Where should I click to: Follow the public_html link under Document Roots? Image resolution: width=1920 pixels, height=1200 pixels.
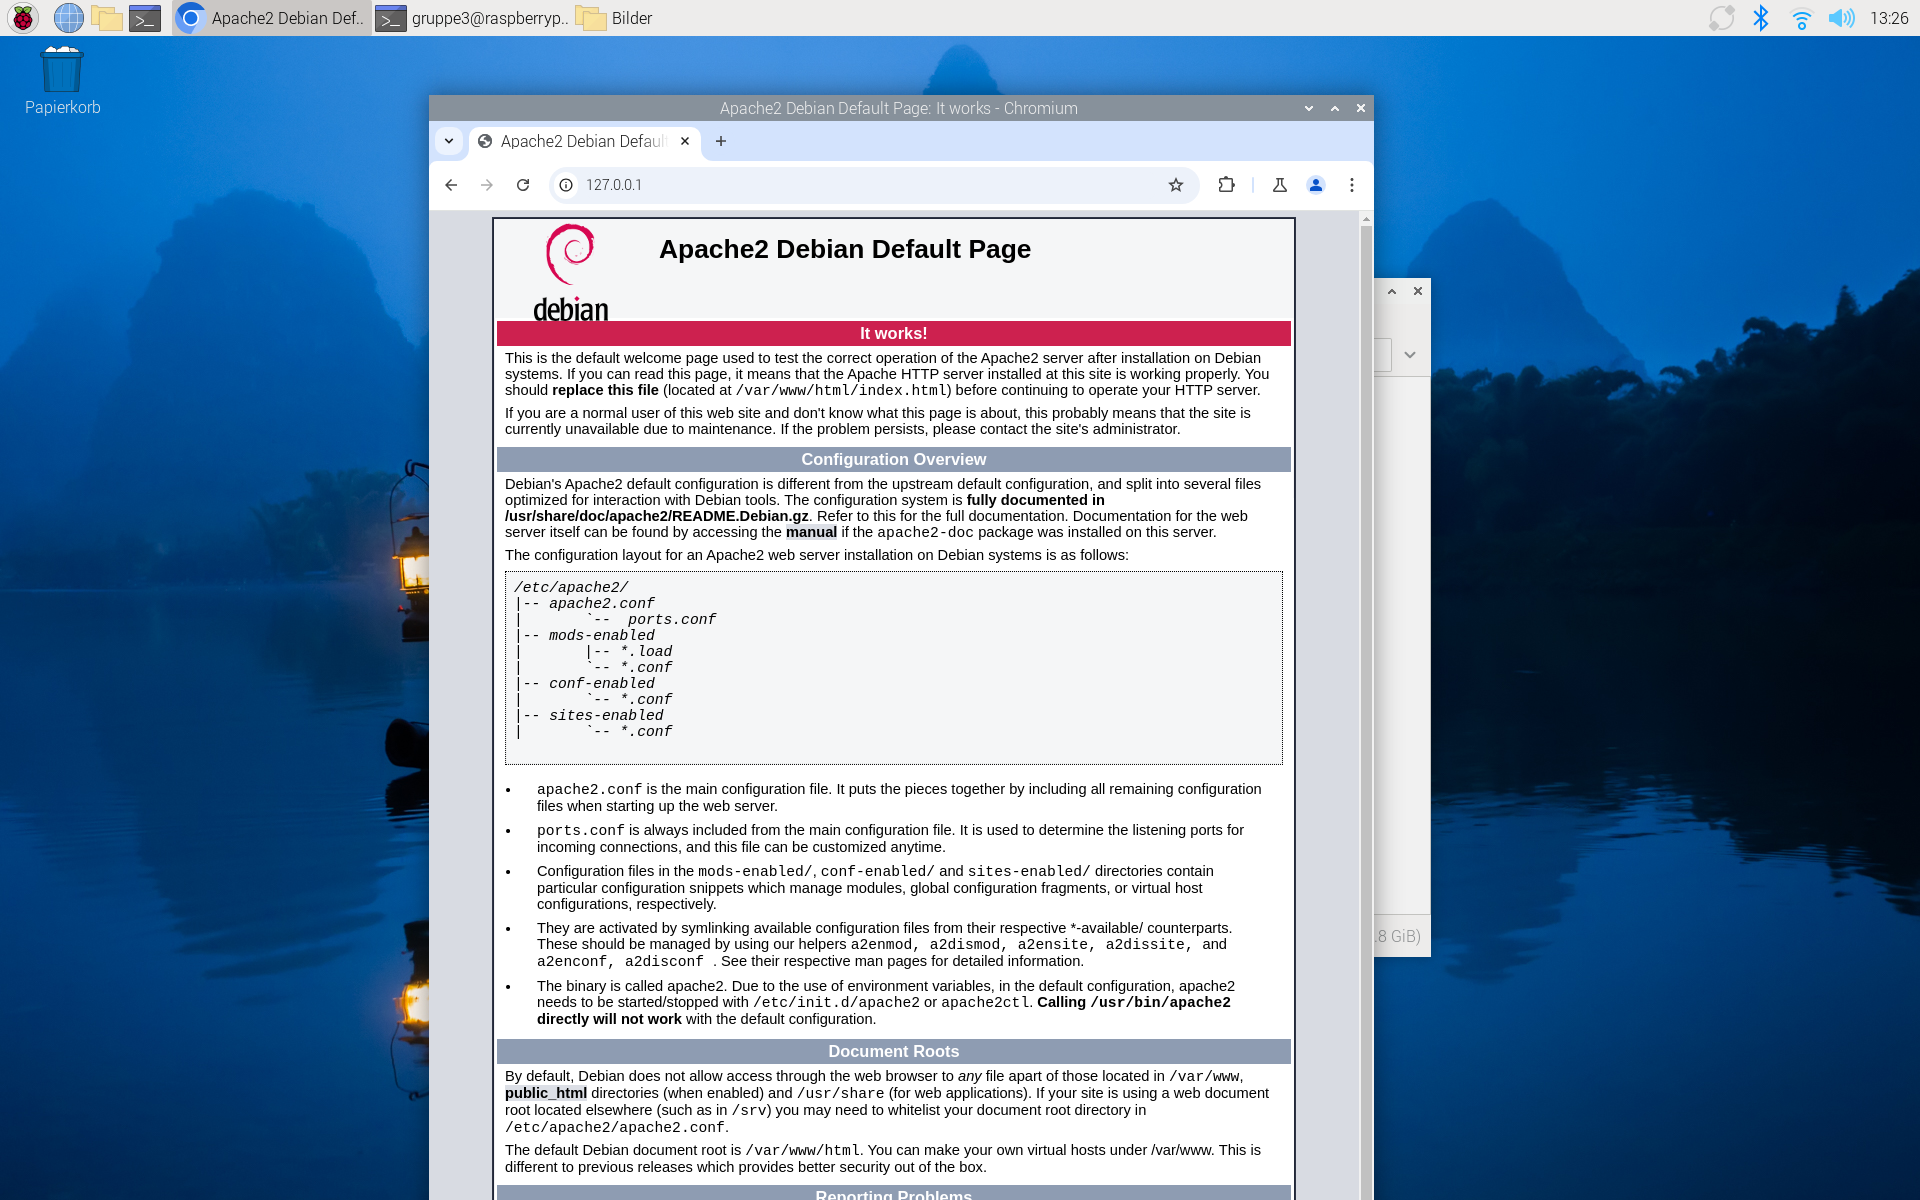click(x=546, y=1093)
